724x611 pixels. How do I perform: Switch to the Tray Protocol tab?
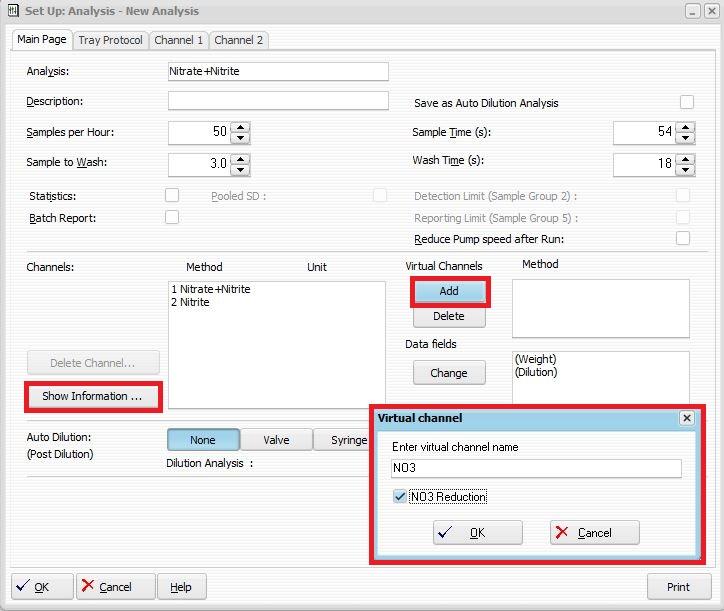110,40
